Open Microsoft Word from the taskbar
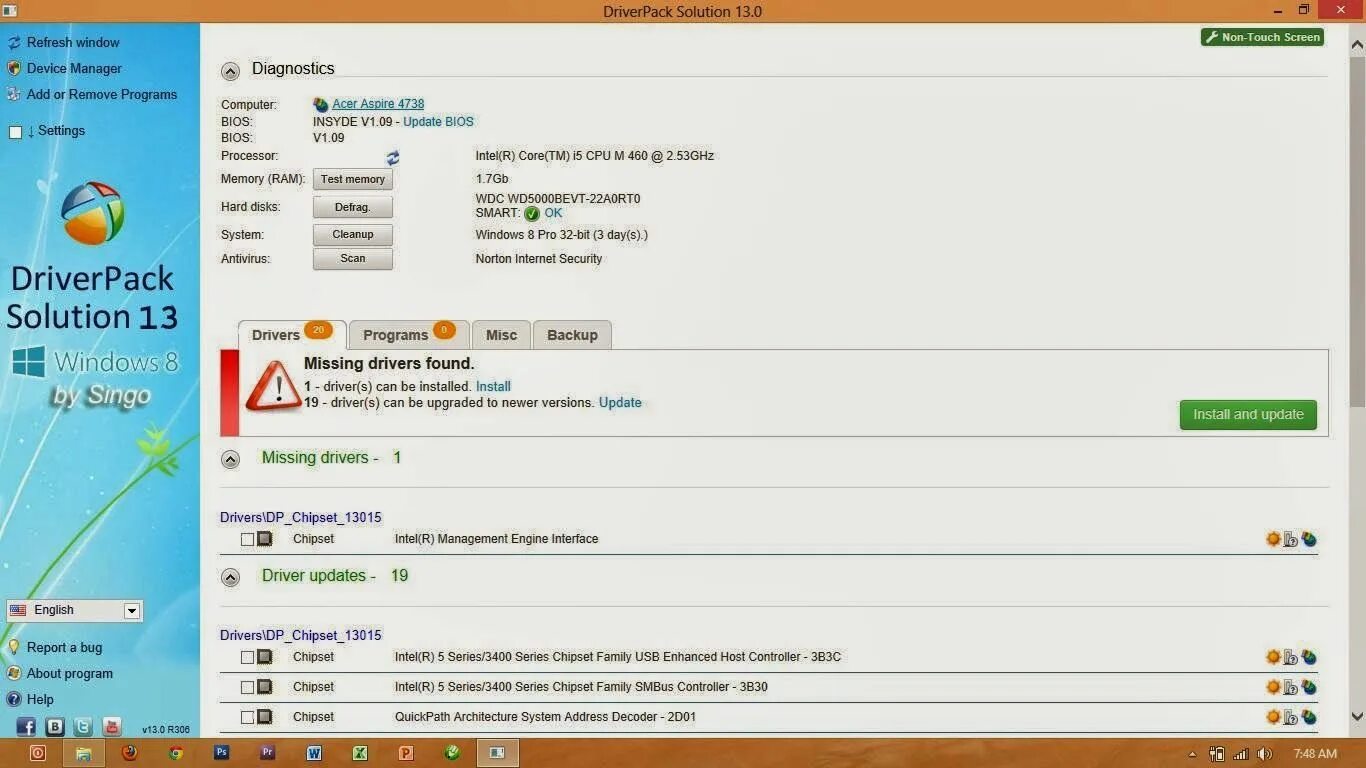1366x768 pixels. pyautogui.click(x=314, y=753)
